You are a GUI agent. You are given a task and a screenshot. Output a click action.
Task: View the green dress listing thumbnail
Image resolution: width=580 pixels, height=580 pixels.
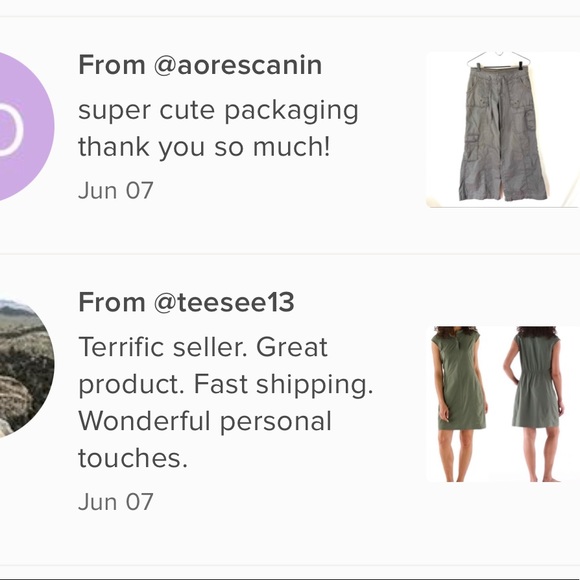pos(503,404)
